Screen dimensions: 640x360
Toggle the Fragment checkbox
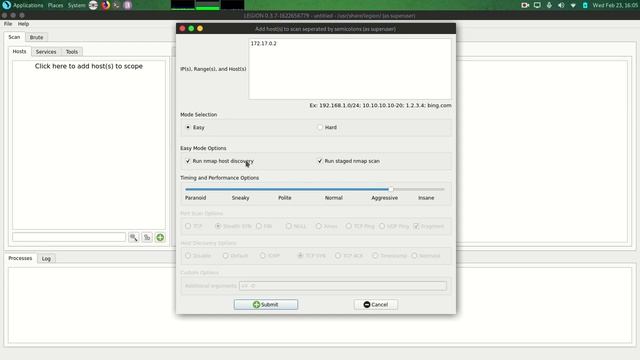point(416,226)
